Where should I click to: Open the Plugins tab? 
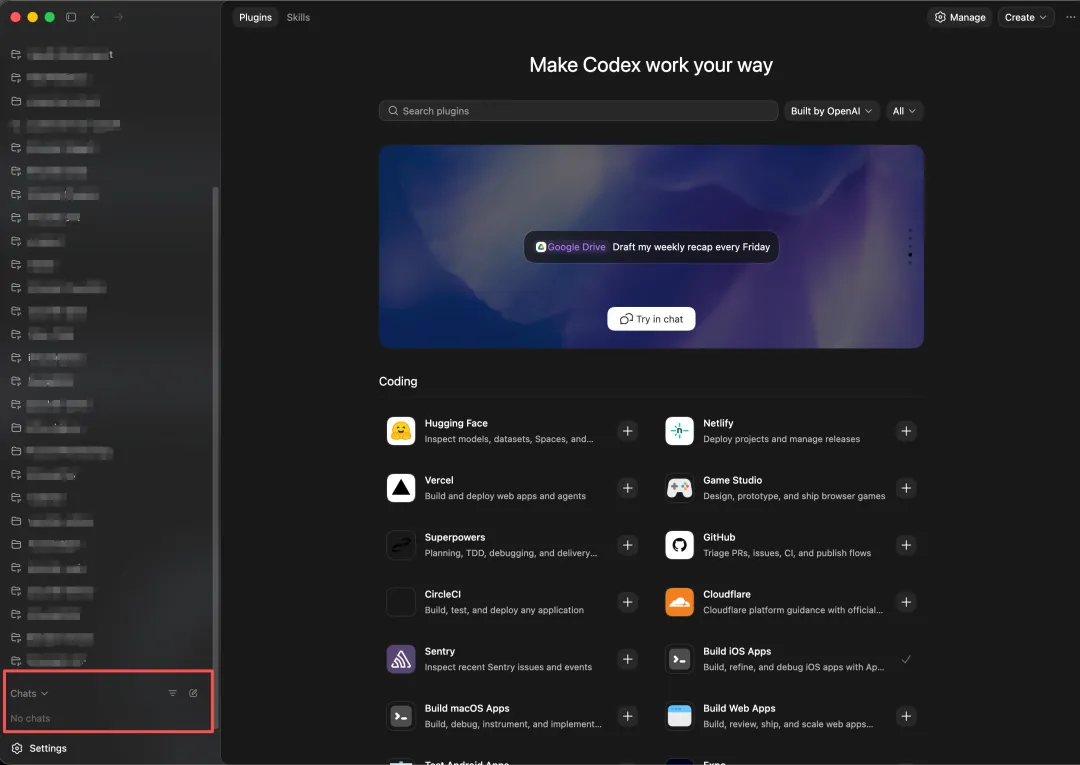[x=256, y=17]
